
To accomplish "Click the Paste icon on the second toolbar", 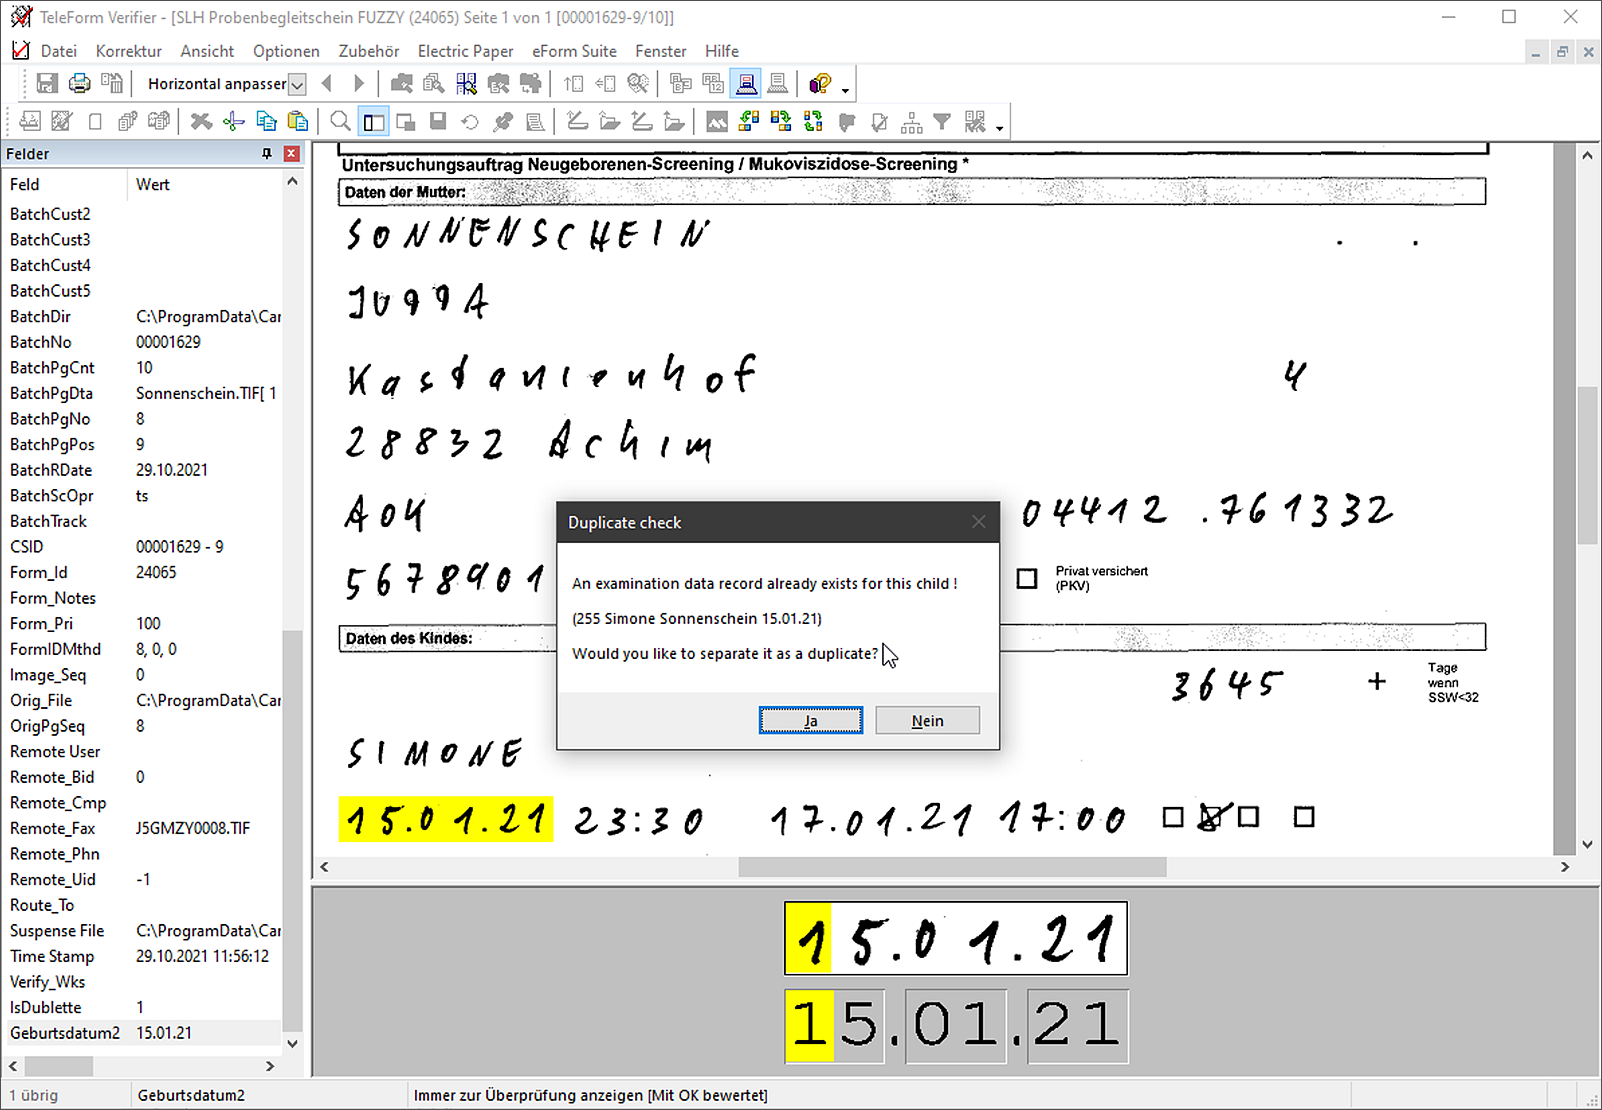I will 297,121.
